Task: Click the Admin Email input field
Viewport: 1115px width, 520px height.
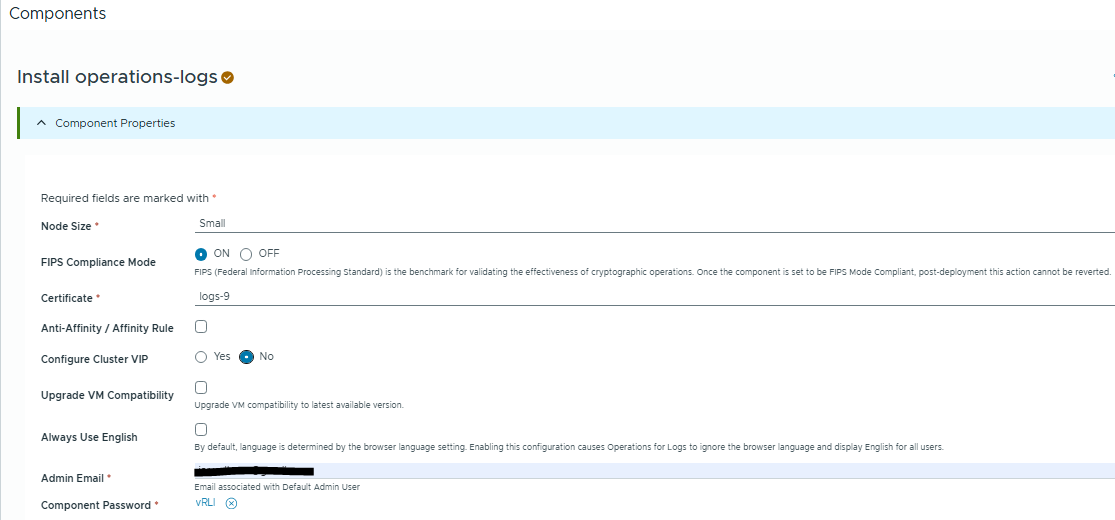Action: [650, 470]
